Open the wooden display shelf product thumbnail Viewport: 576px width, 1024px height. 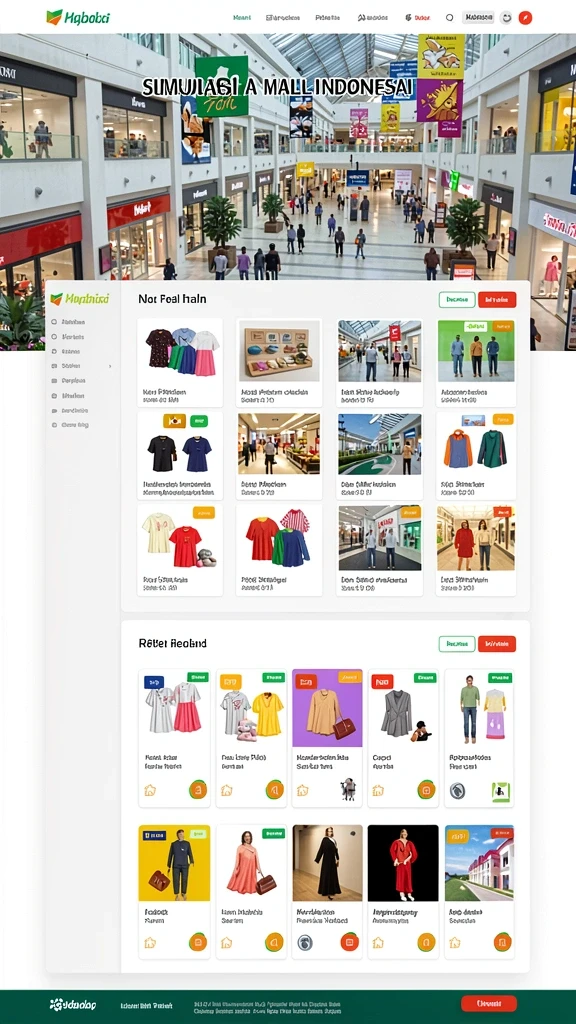click(x=279, y=350)
